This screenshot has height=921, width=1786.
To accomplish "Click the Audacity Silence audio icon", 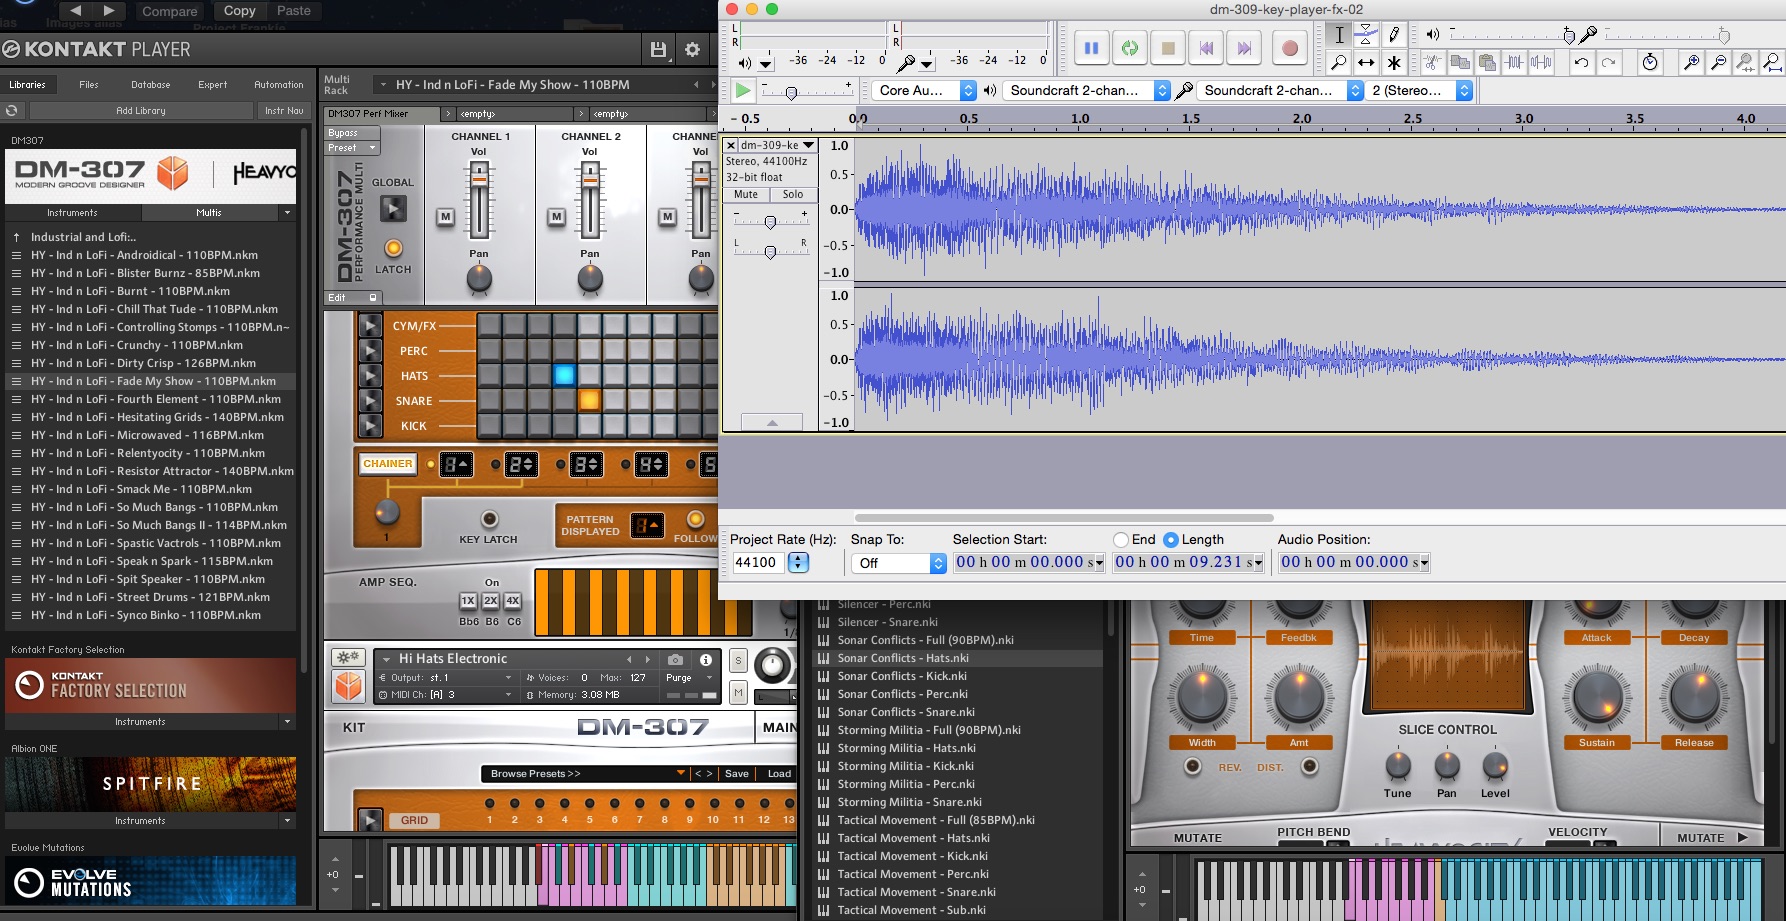I will (1542, 62).
